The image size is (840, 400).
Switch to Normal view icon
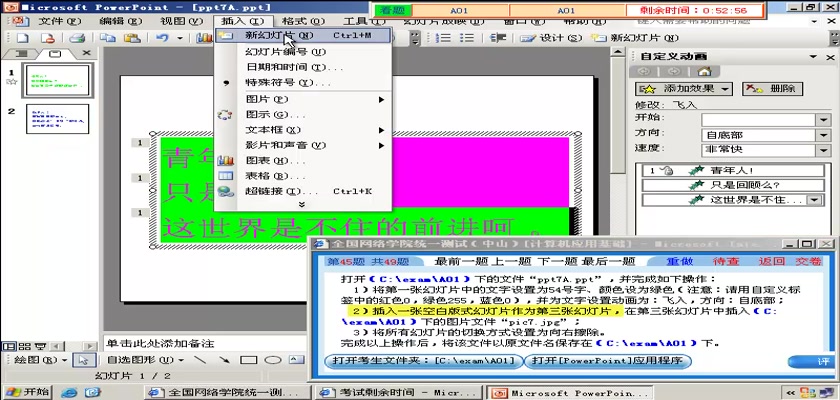click(8, 346)
